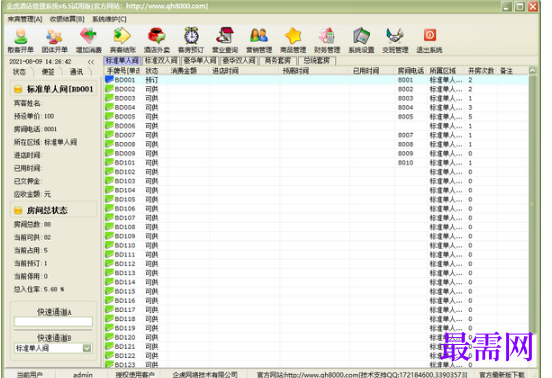
Task: Click the blue flag icon of room BD001
Action: [109, 80]
